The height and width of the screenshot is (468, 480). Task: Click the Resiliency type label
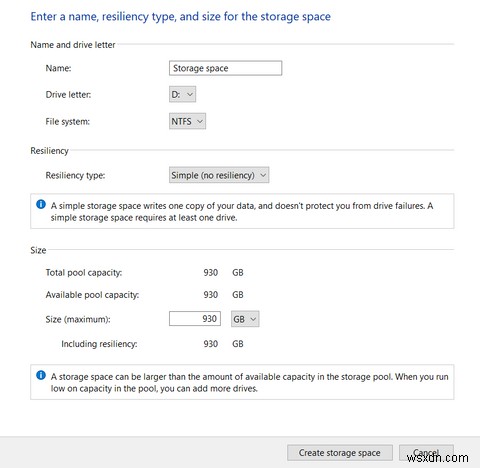click(75, 175)
